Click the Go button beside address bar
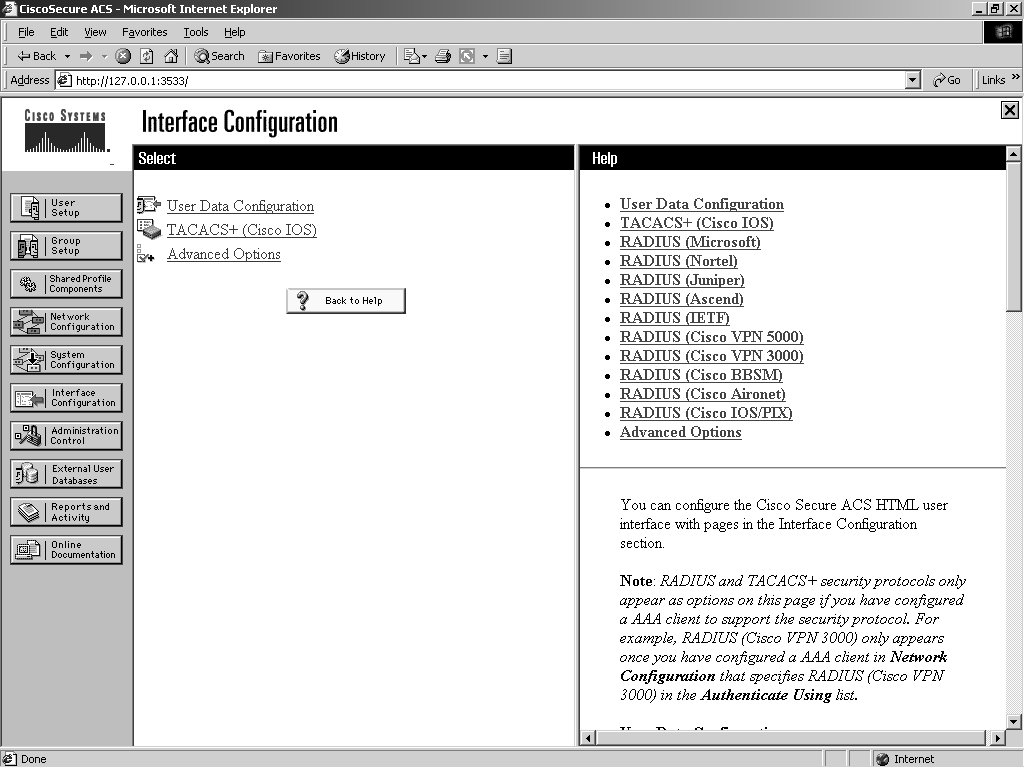The width and height of the screenshot is (1024, 768). coord(946,80)
